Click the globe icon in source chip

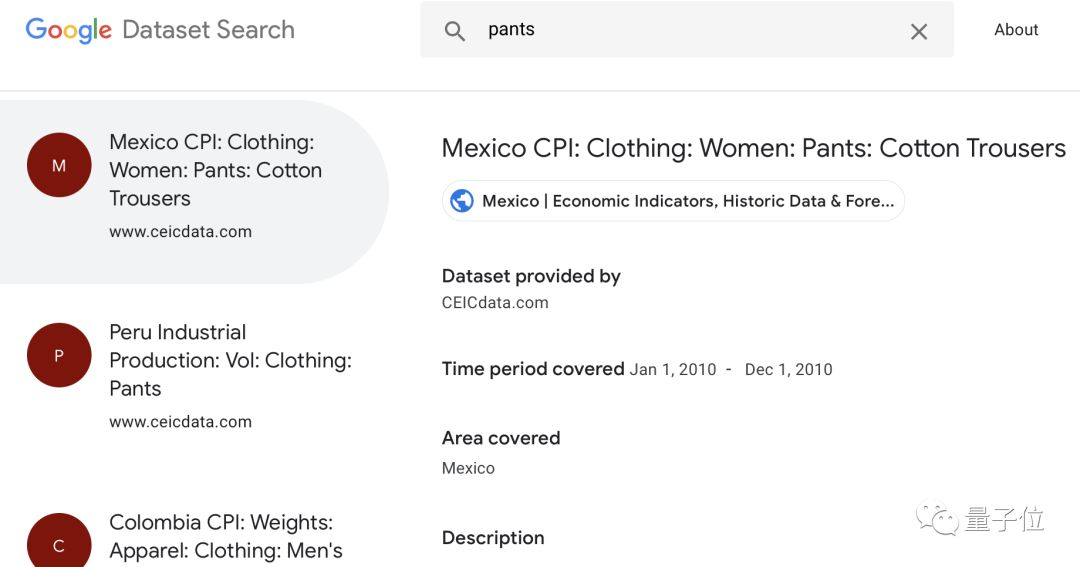(x=461, y=201)
